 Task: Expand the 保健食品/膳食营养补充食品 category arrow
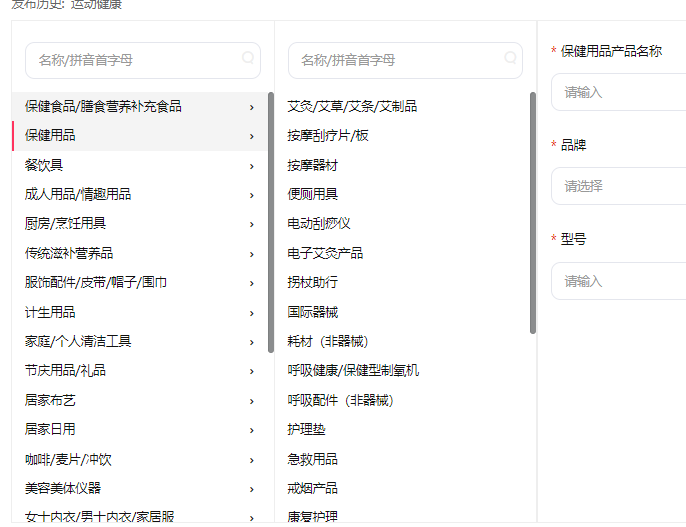tap(252, 106)
